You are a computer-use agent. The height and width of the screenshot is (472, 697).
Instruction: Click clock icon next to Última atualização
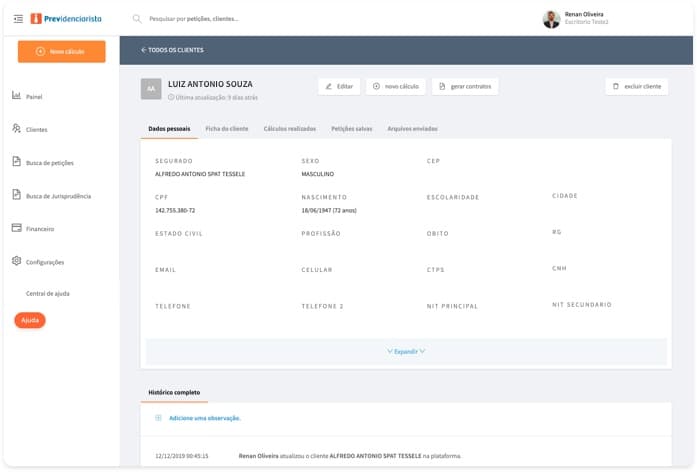(x=171, y=97)
